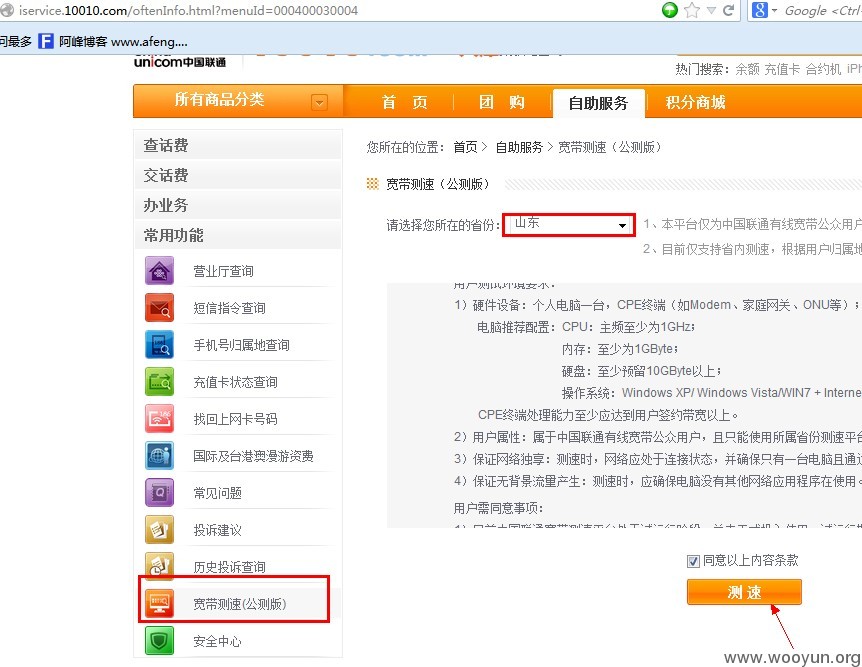The width and height of the screenshot is (862, 667).
Task: Expand the 办业务 sidebar section
Action: [x=238, y=205]
